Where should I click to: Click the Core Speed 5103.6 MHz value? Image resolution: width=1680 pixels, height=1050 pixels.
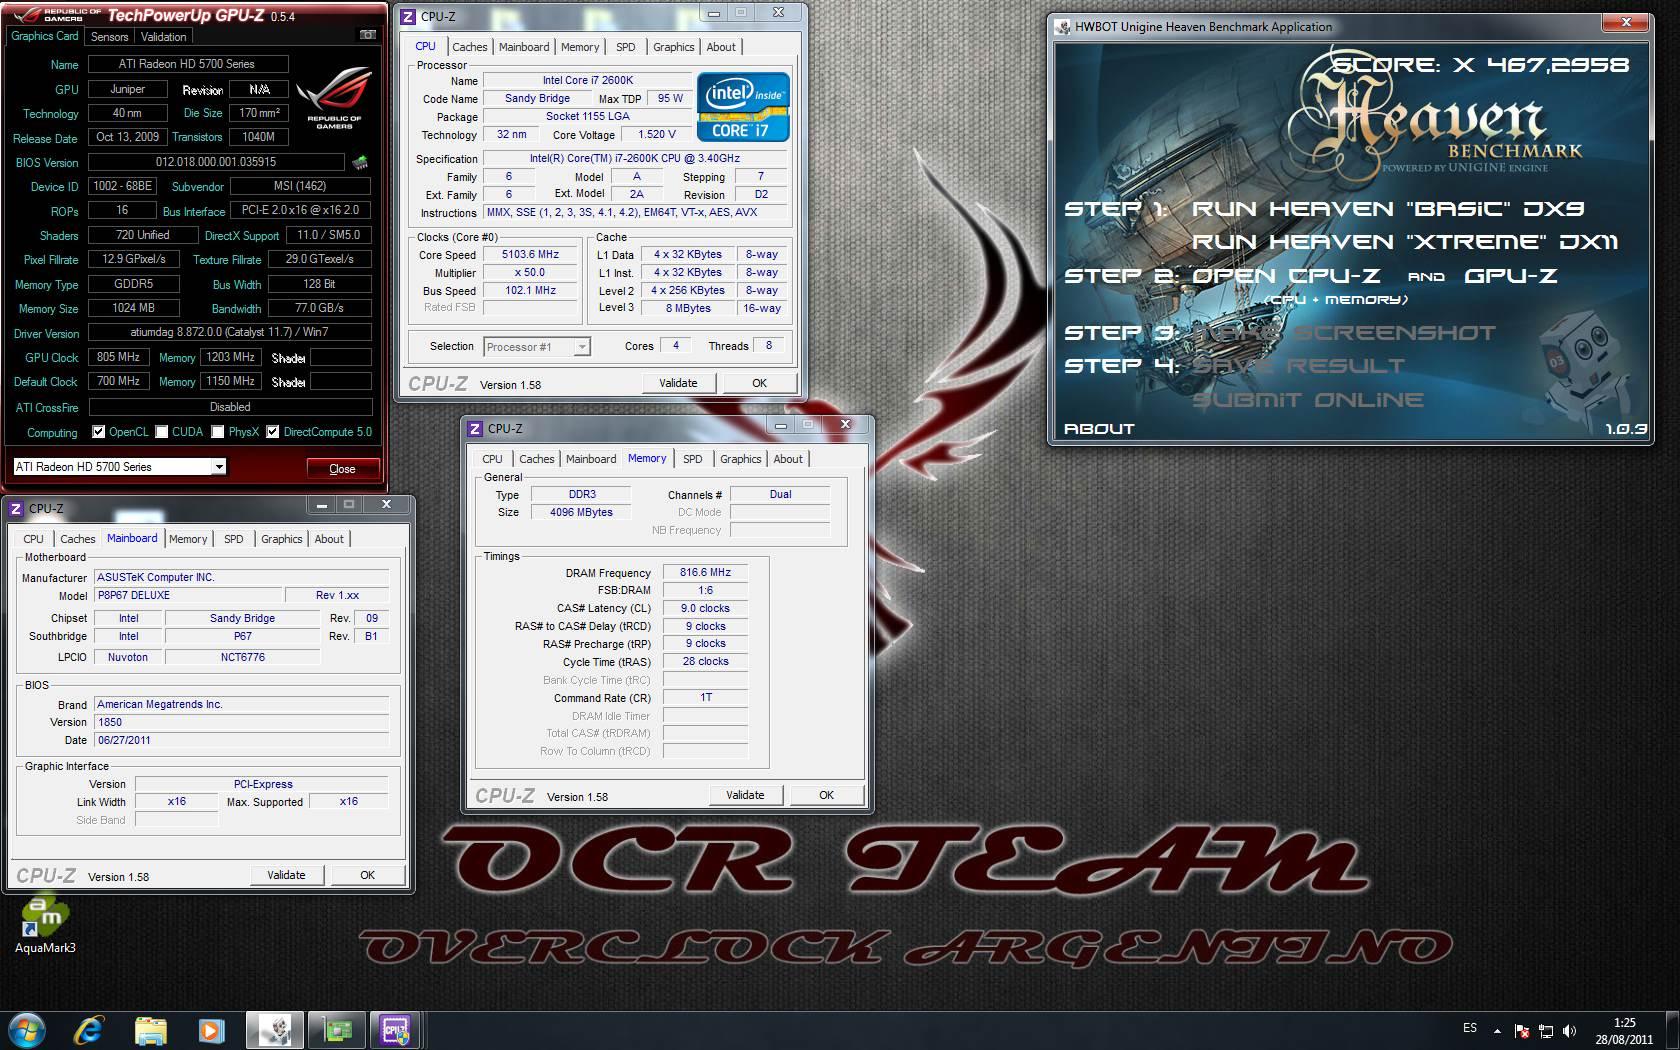click(x=530, y=255)
